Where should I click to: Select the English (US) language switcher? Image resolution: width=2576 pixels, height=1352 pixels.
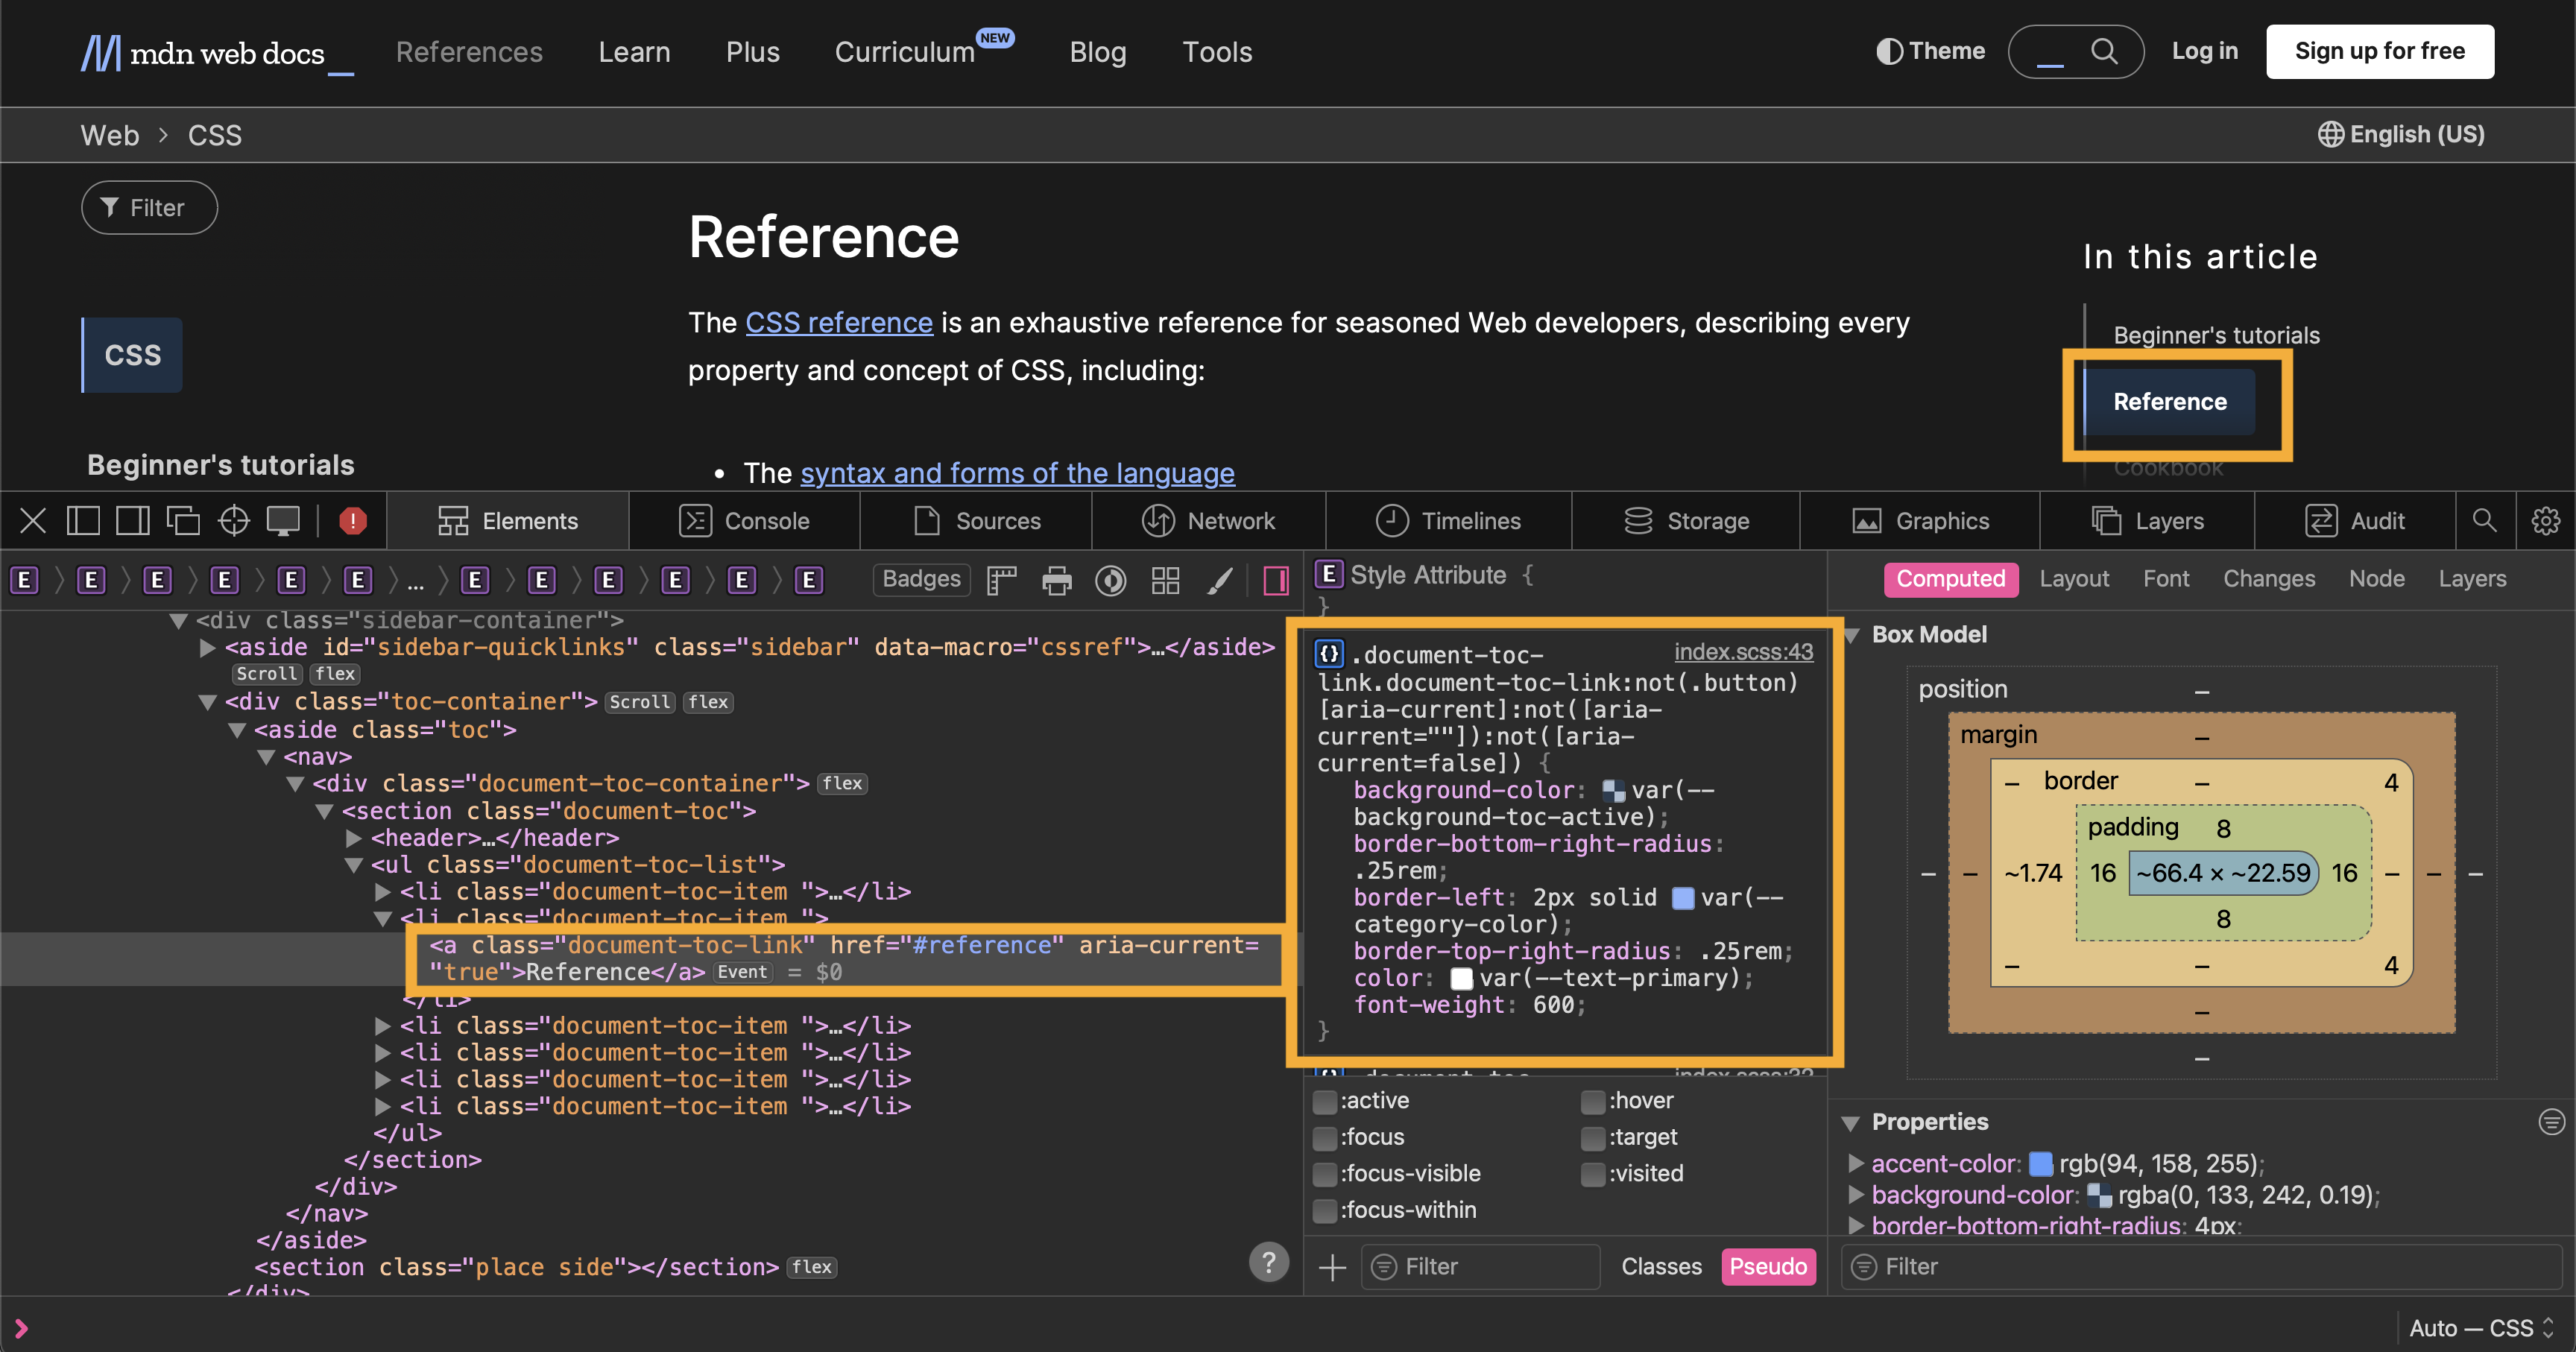2401,134
